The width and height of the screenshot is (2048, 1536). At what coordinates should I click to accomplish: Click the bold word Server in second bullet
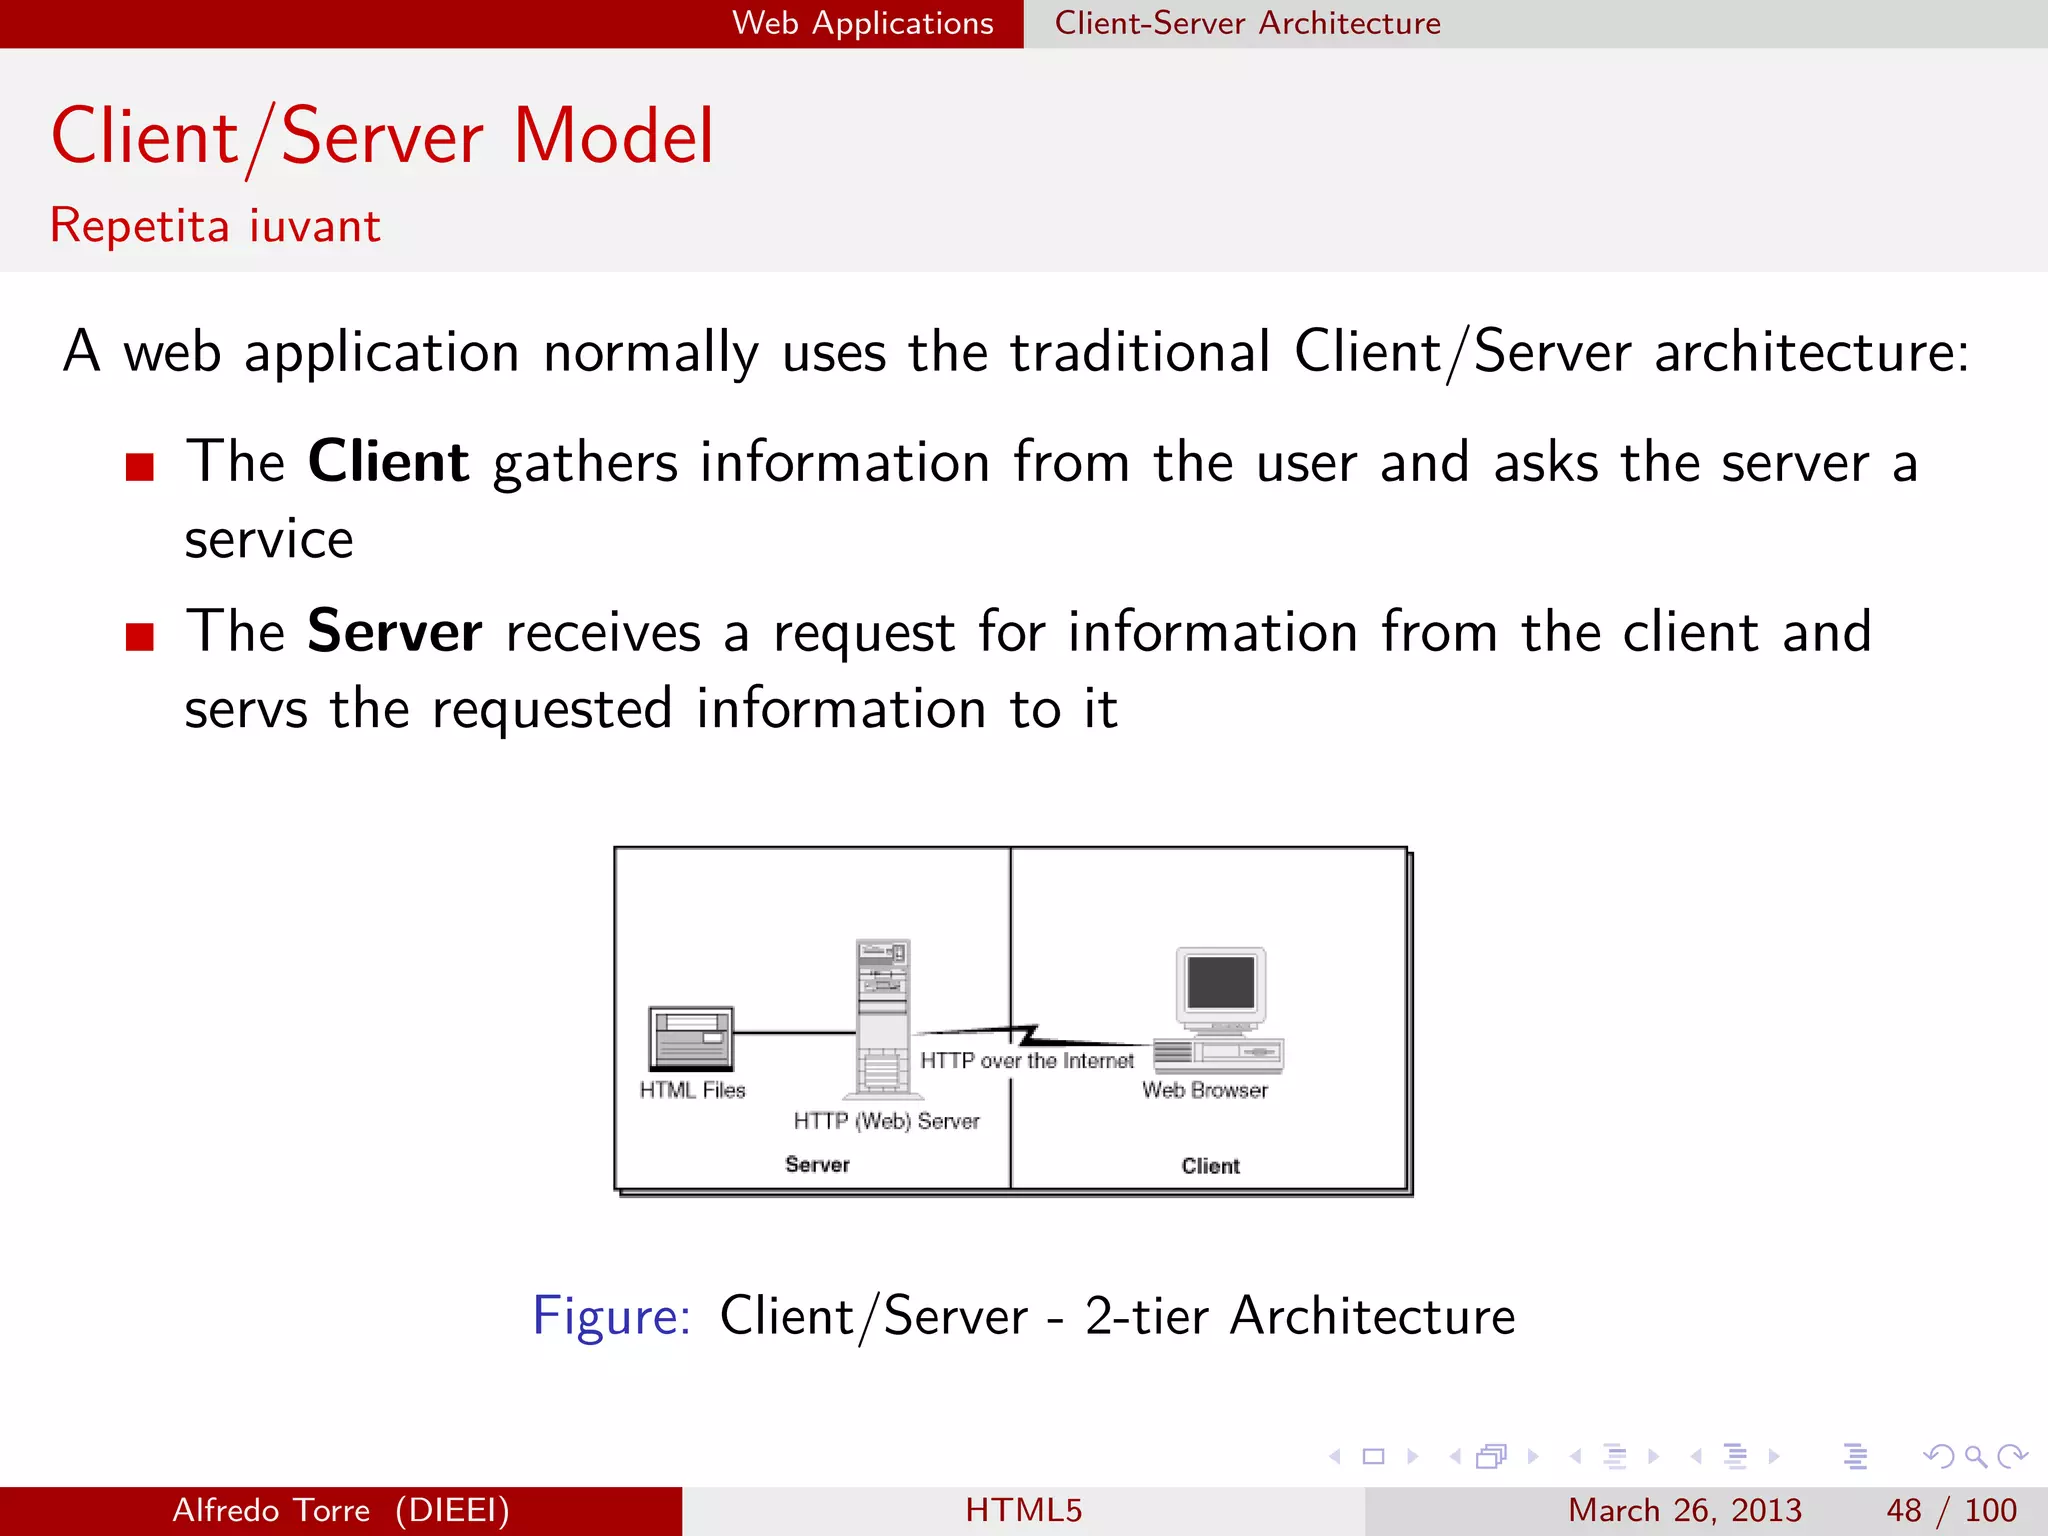click(x=395, y=632)
